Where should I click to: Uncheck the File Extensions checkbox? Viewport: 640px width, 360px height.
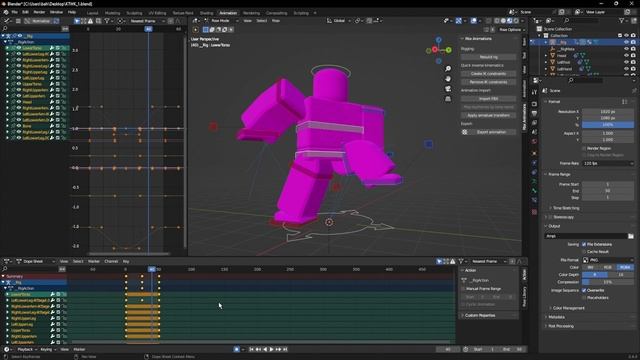click(x=584, y=244)
